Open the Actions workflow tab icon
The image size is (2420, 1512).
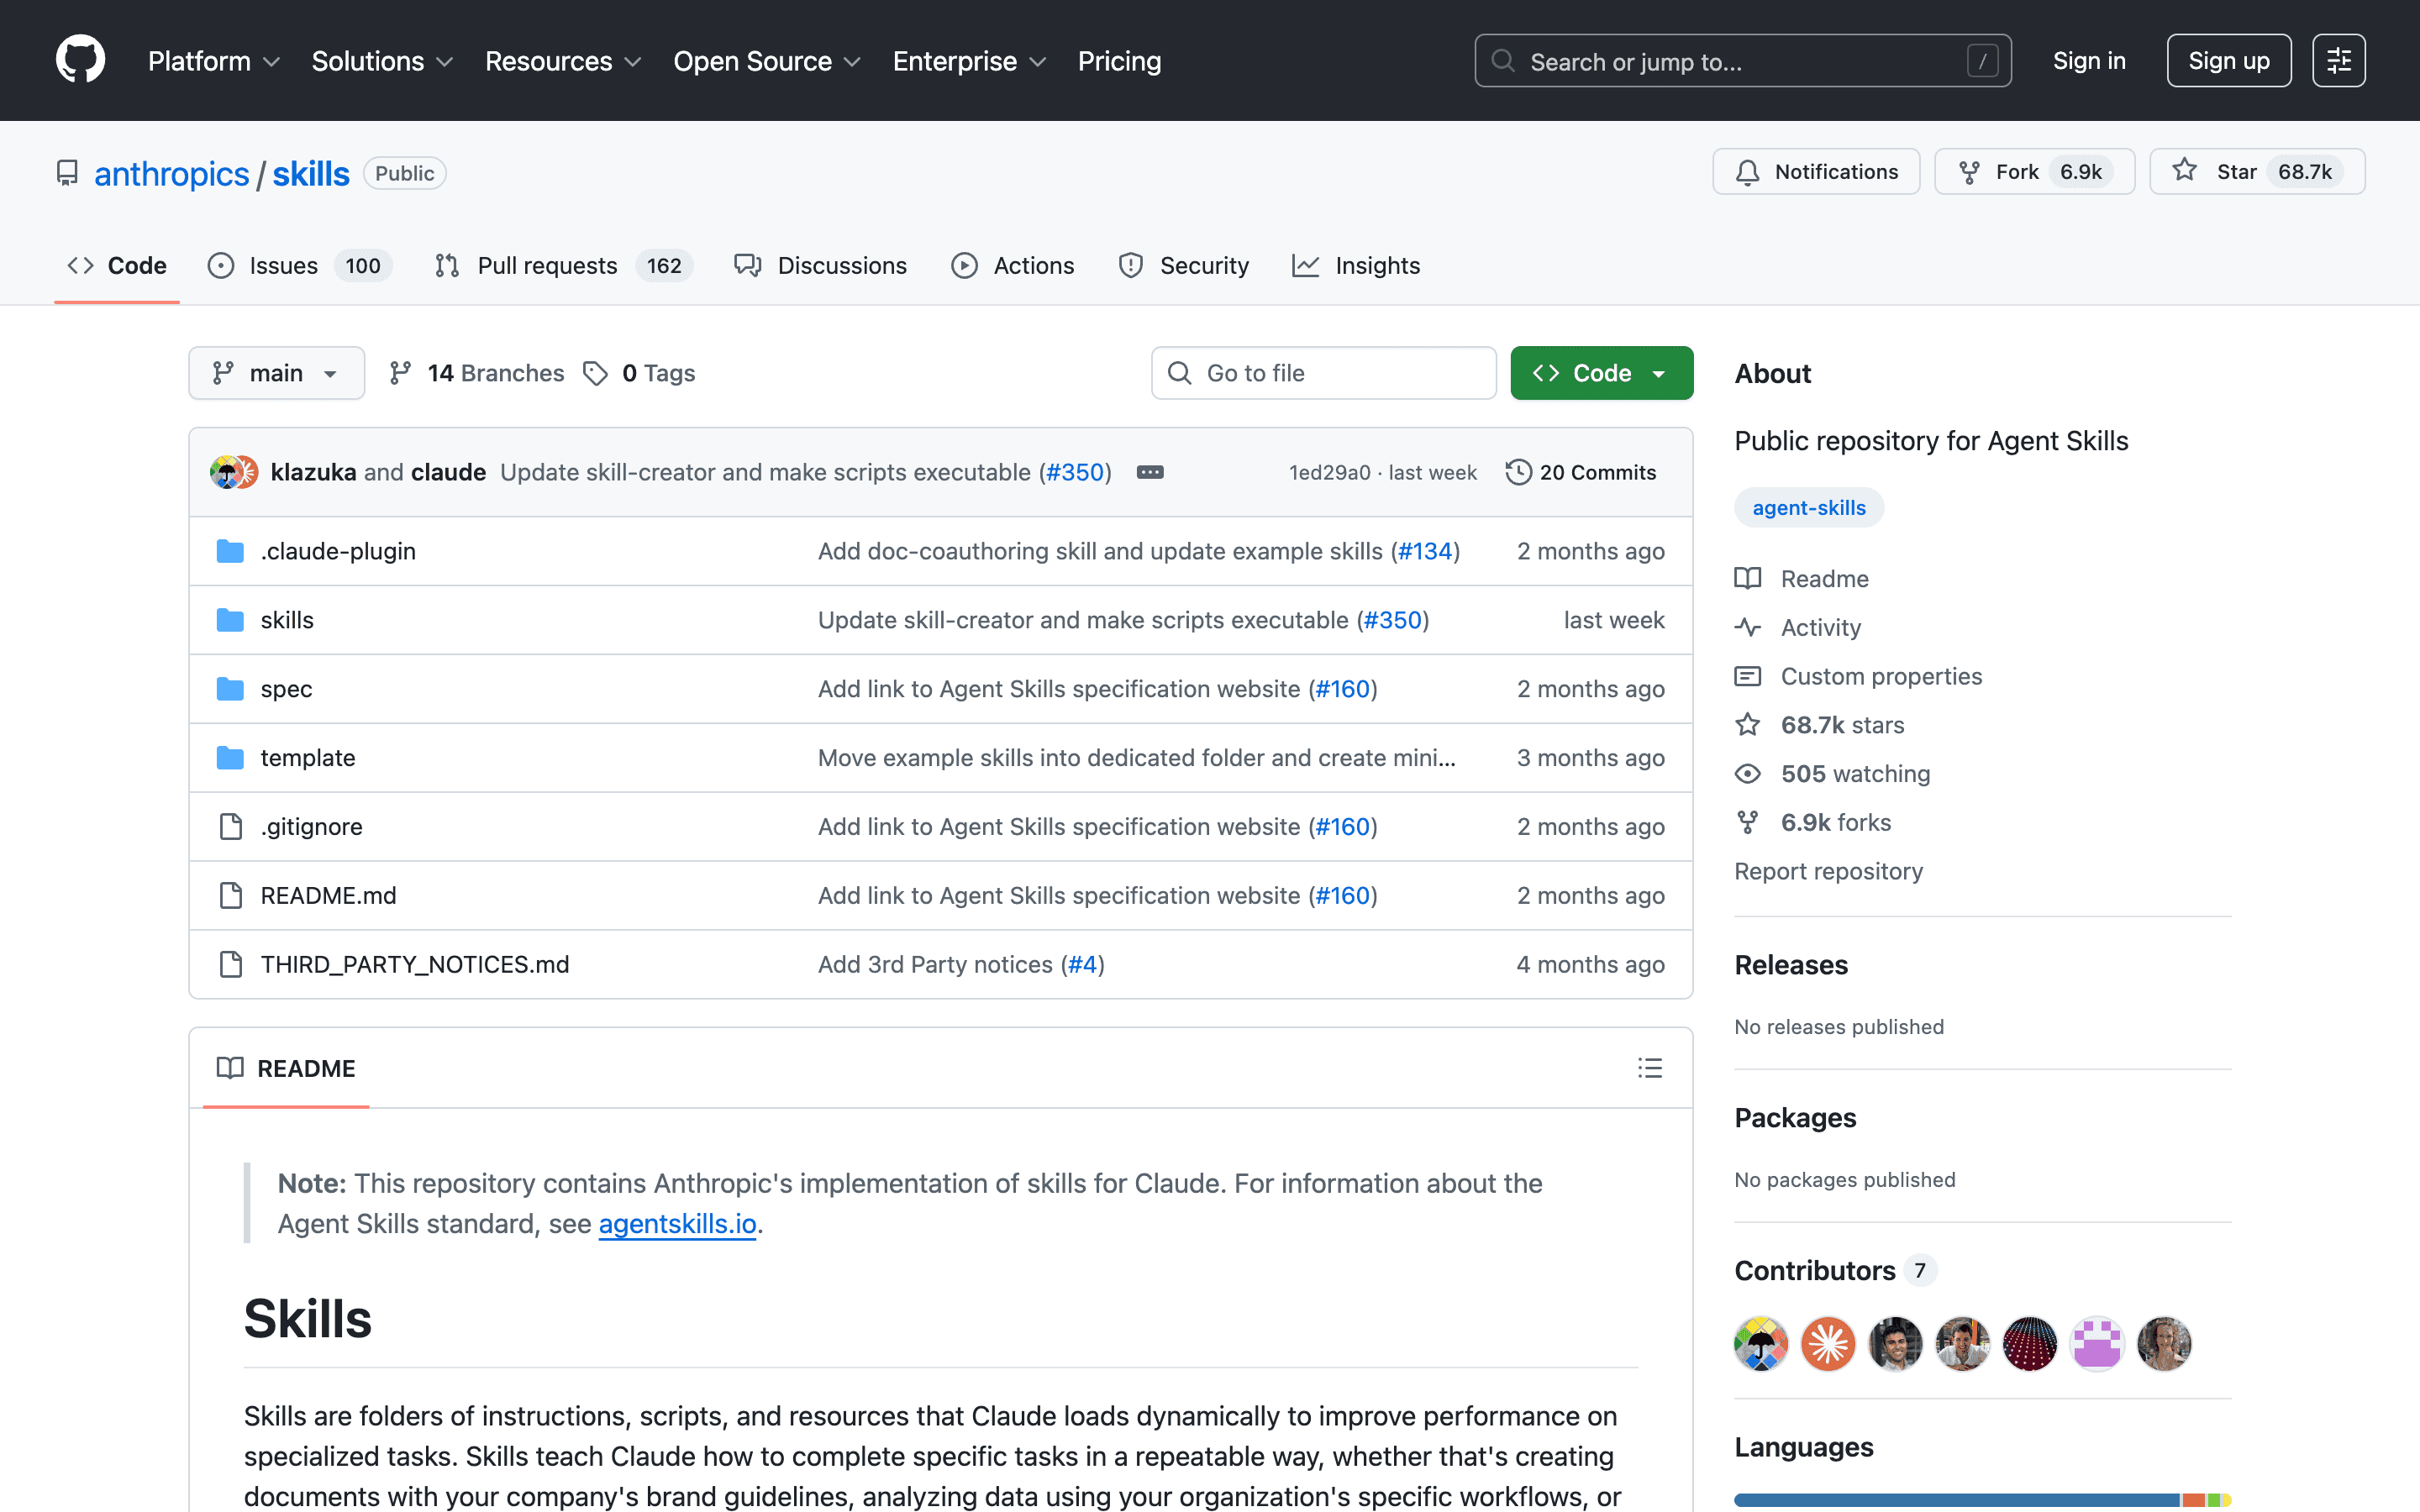[x=963, y=265]
